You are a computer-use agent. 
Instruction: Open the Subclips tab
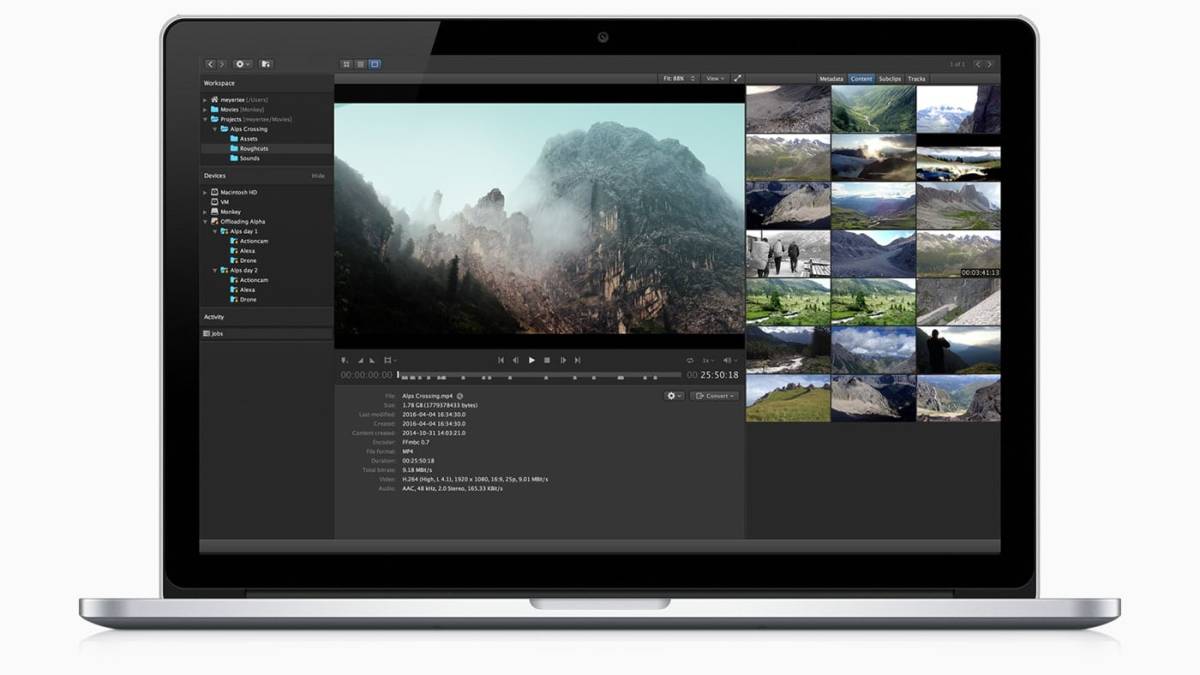[x=888, y=79]
